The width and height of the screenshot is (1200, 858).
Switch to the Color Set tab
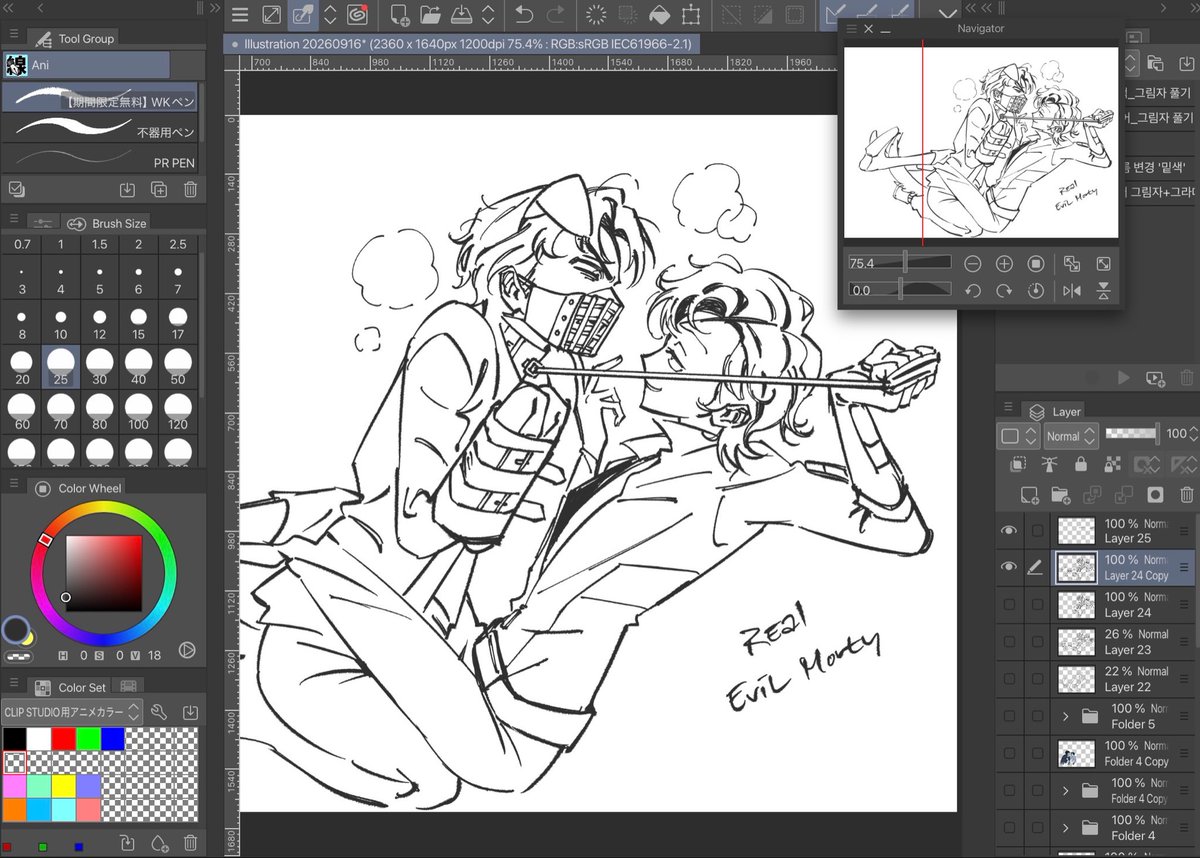tap(70, 688)
